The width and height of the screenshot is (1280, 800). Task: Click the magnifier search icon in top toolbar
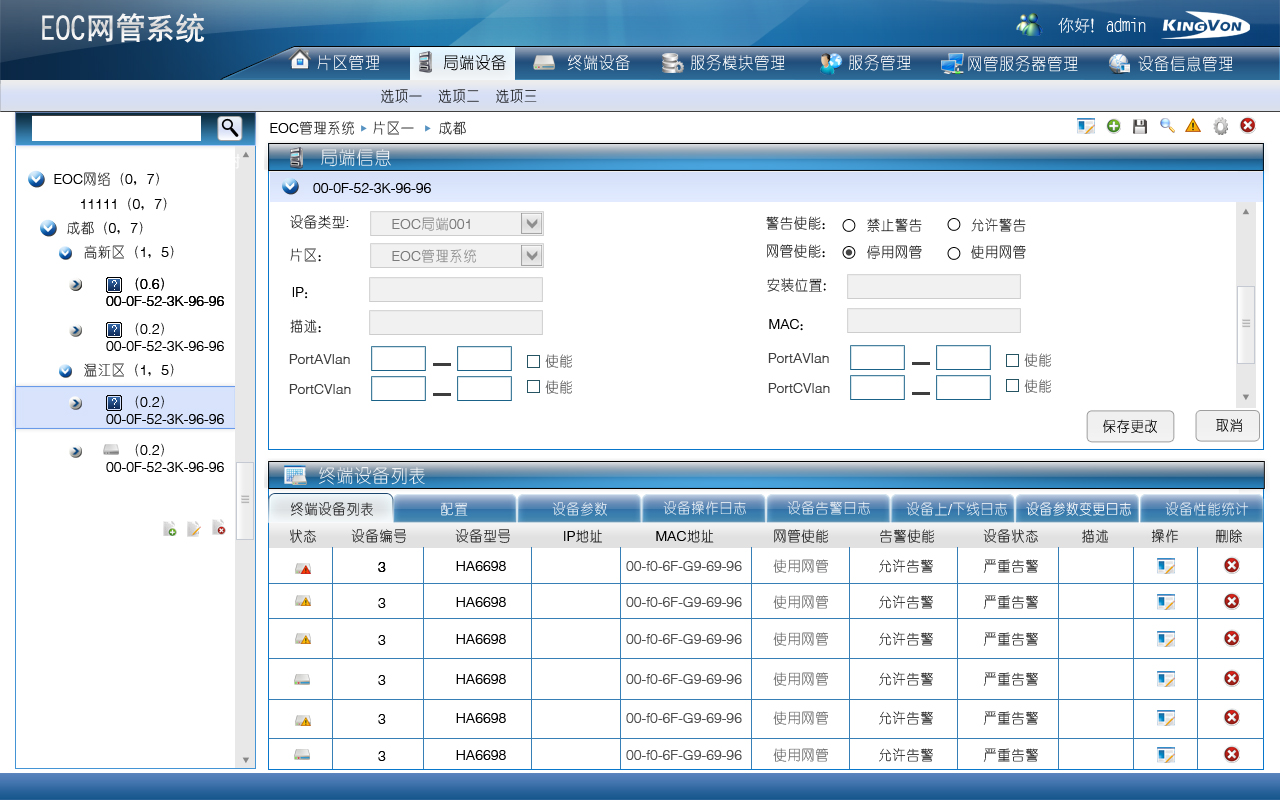1167,126
